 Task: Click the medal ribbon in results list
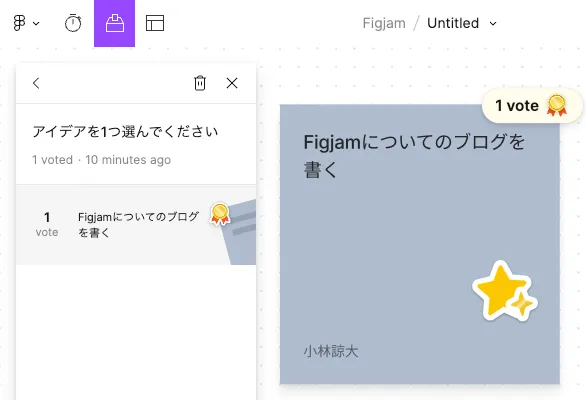click(220, 214)
